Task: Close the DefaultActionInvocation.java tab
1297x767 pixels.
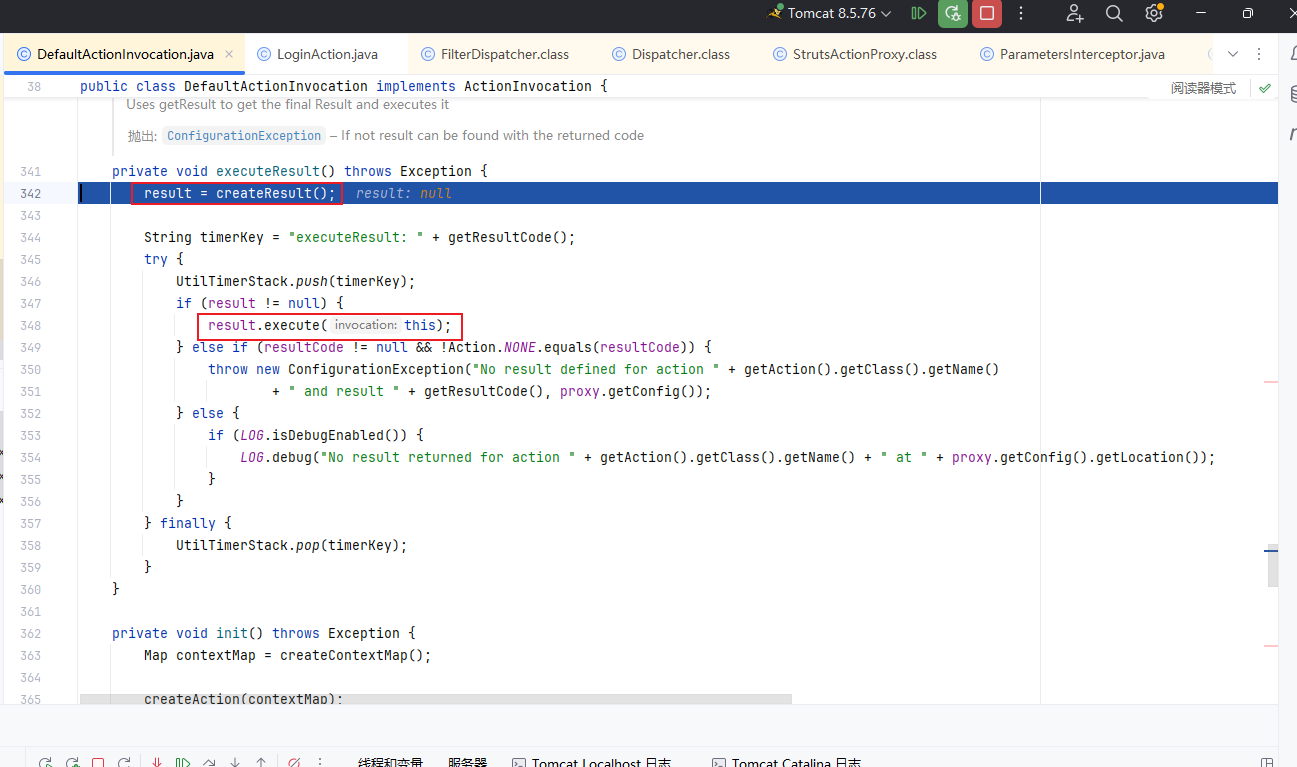Action: click(229, 54)
